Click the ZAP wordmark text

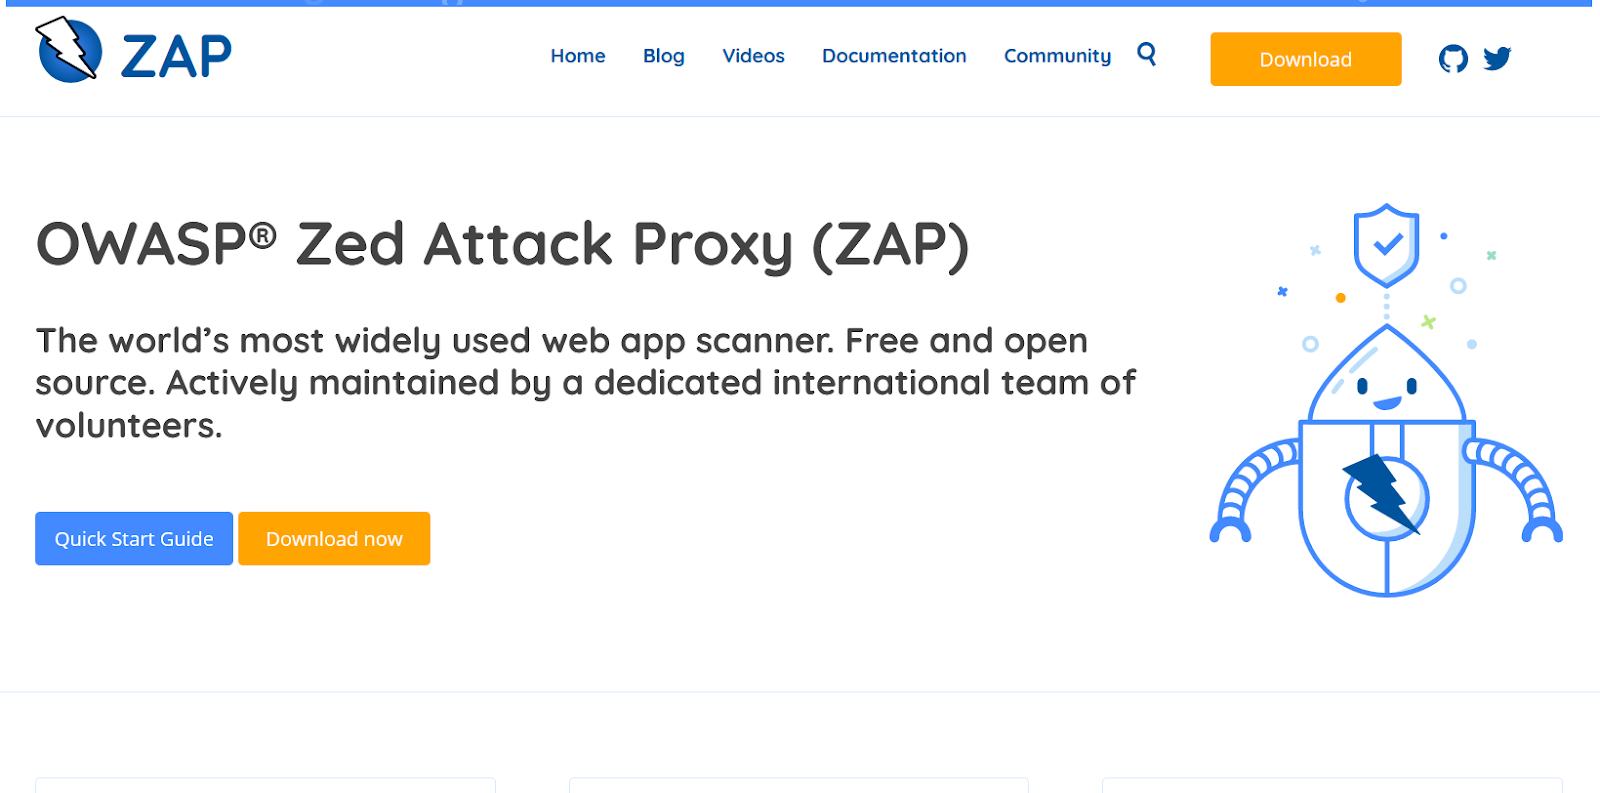point(176,56)
